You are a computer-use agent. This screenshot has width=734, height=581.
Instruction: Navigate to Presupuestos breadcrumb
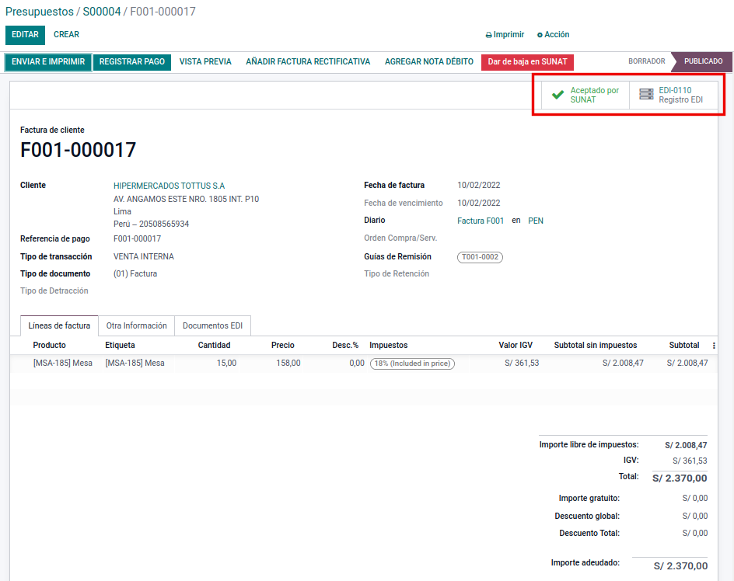(39, 12)
